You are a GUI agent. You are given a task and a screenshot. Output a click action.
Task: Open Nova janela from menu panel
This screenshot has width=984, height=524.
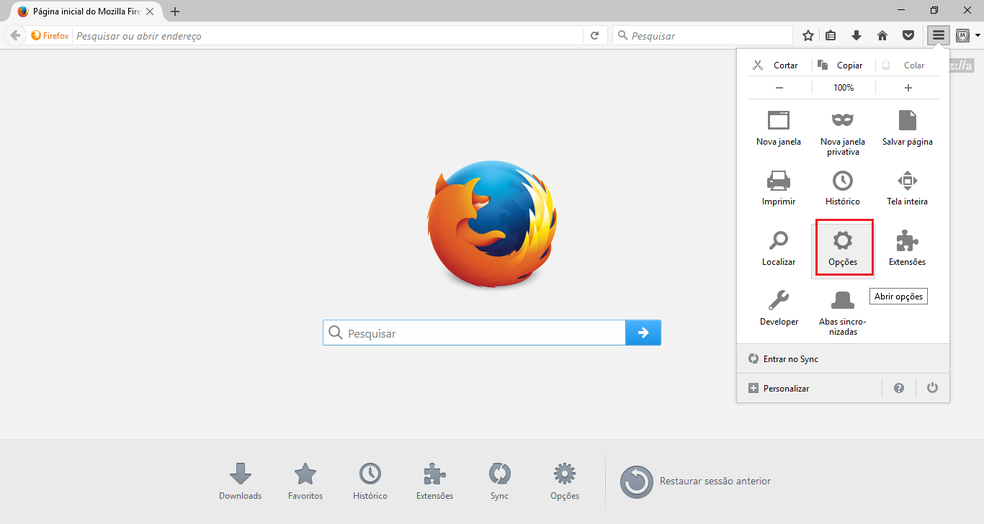pos(778,128)
